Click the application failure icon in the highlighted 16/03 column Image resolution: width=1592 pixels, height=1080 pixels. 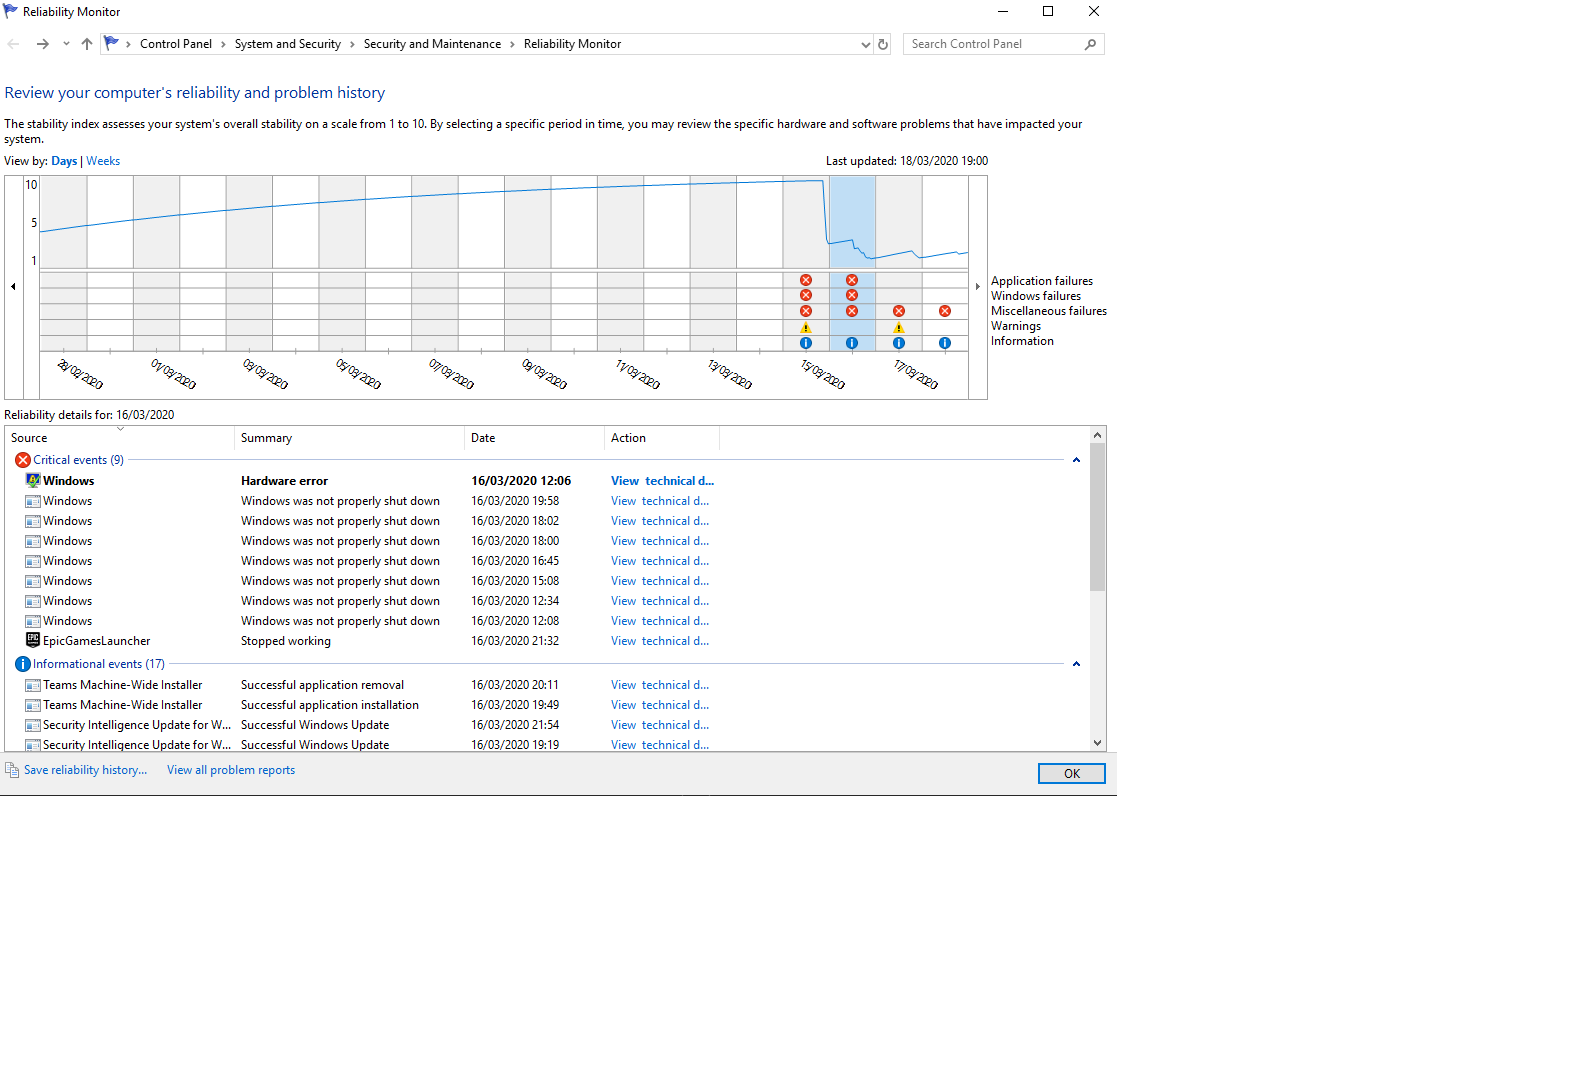[852, 280]
